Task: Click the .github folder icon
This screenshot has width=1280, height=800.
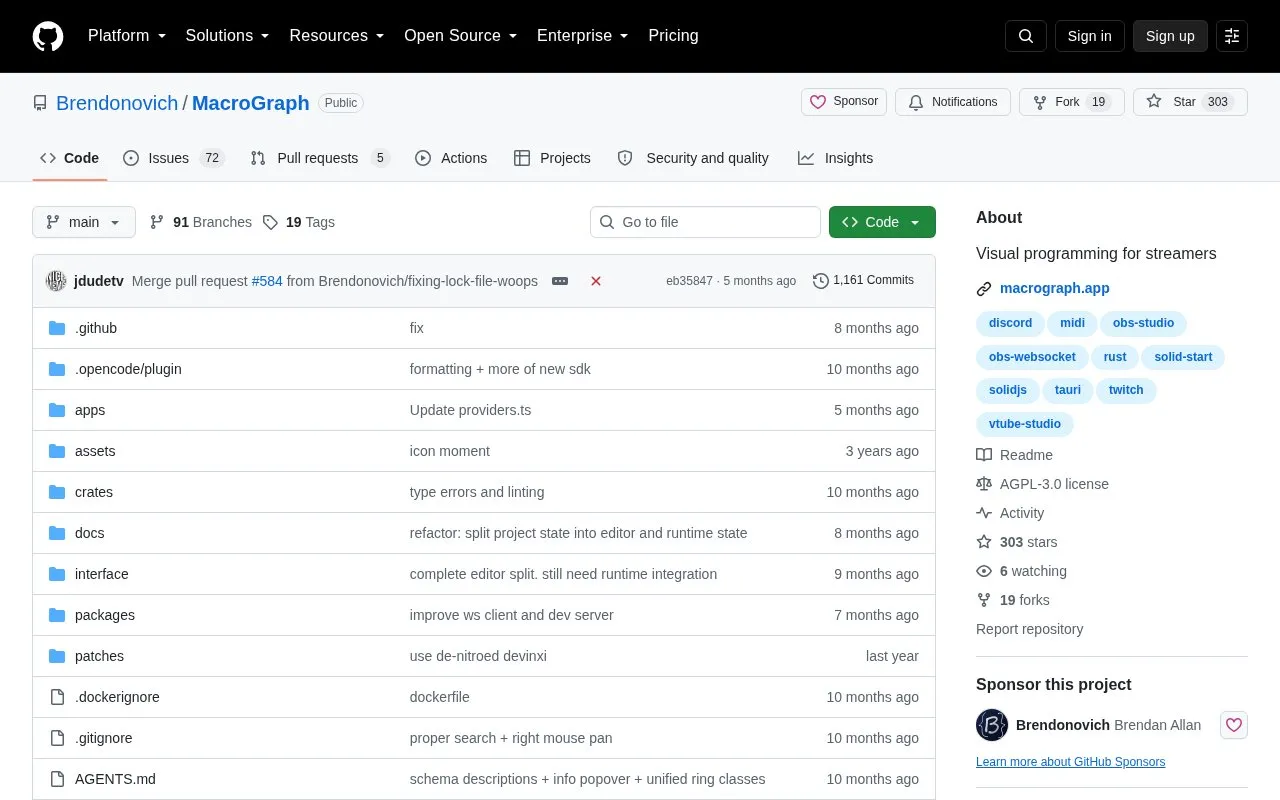Action: pos(57,328)
